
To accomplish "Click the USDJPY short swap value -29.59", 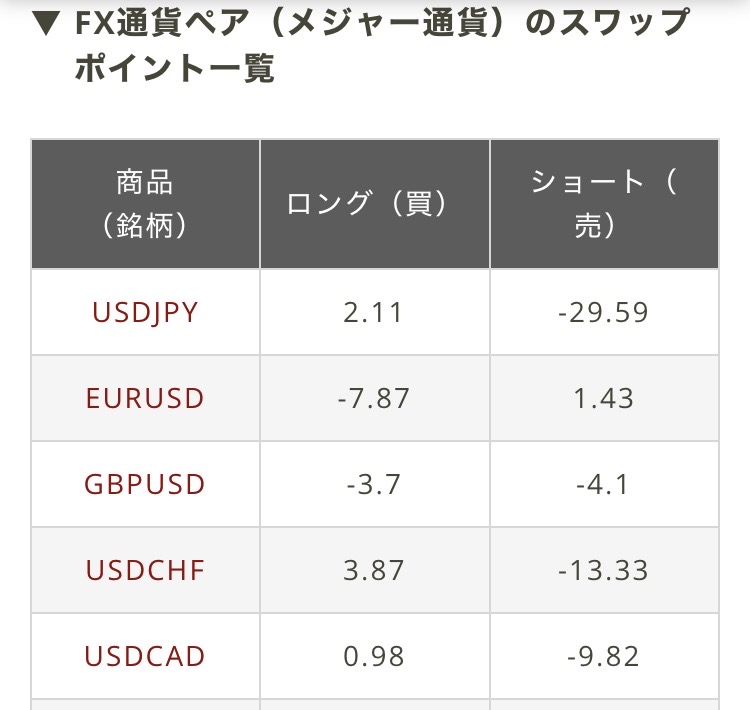I will coord(604,313).
